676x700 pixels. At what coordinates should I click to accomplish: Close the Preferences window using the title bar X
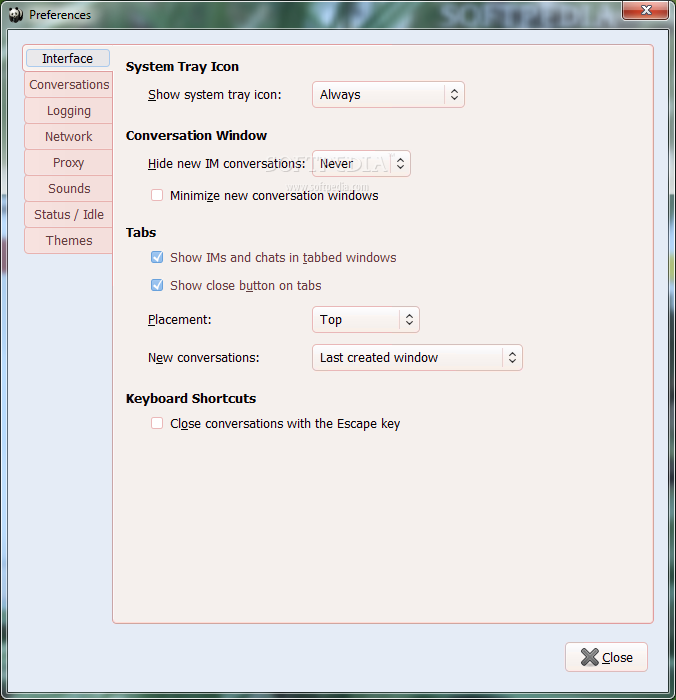coord(645,10)
